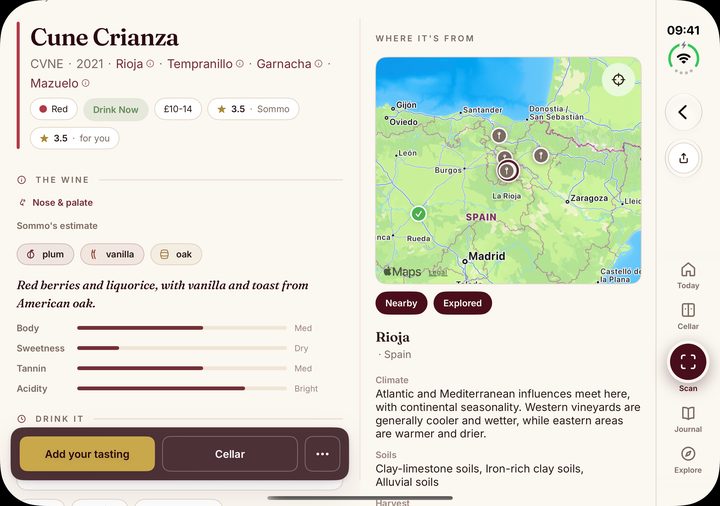The height and width of the screenshot is (506, 720).
Task: Select the plum flavor chip
Action: coord(45,254)
